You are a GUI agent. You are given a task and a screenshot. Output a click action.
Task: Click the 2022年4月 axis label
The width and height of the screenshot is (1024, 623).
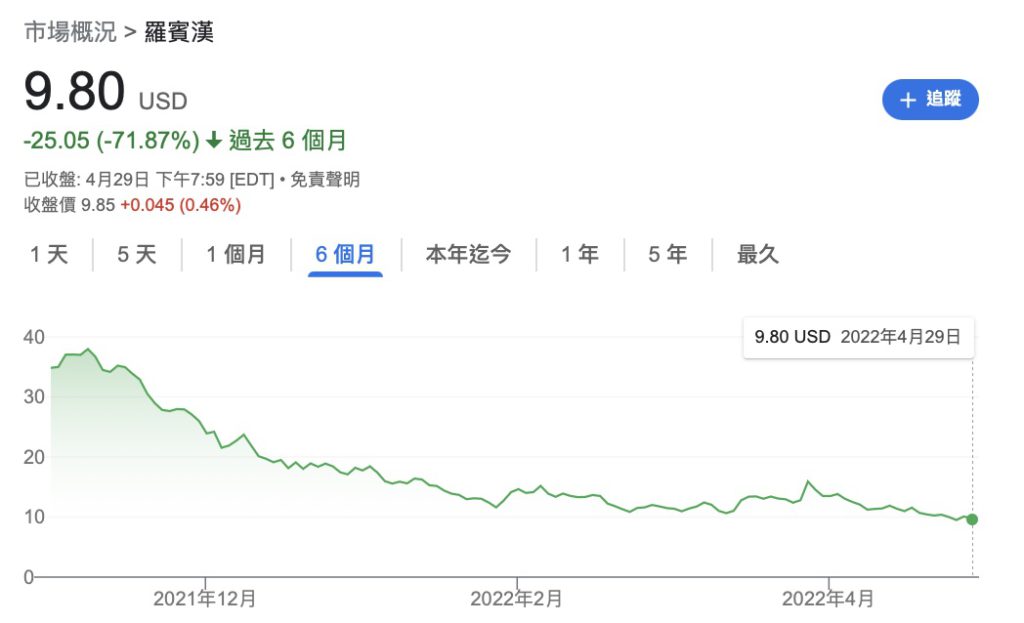click(828, 599)
